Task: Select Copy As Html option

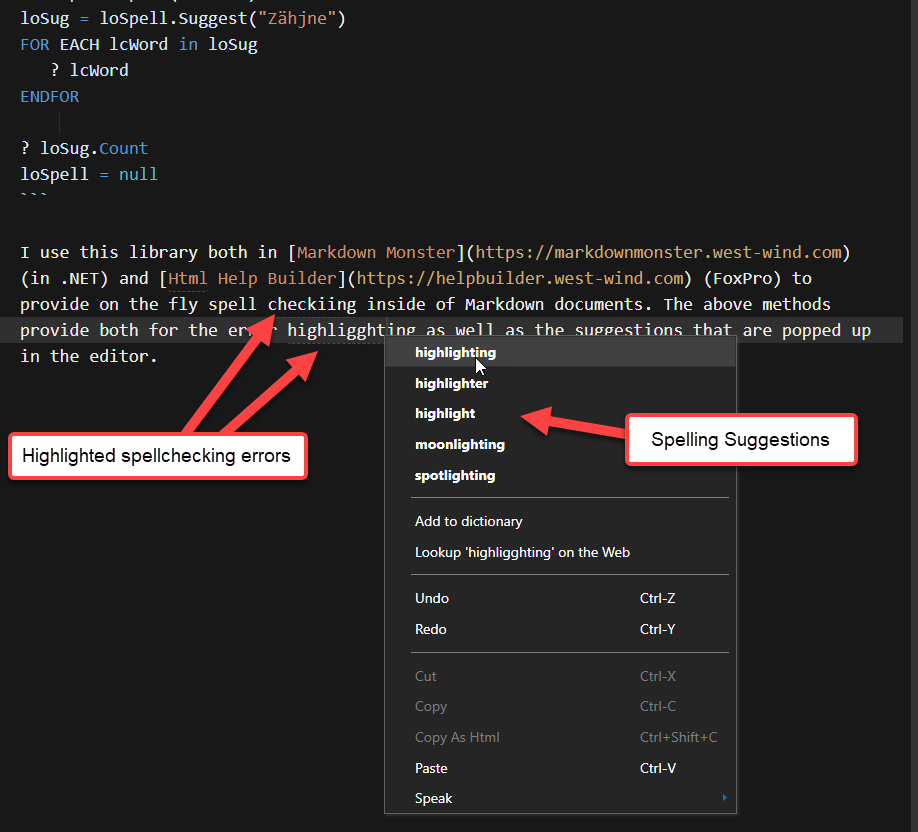Action: pyautogui.click(x=457, y=737)
